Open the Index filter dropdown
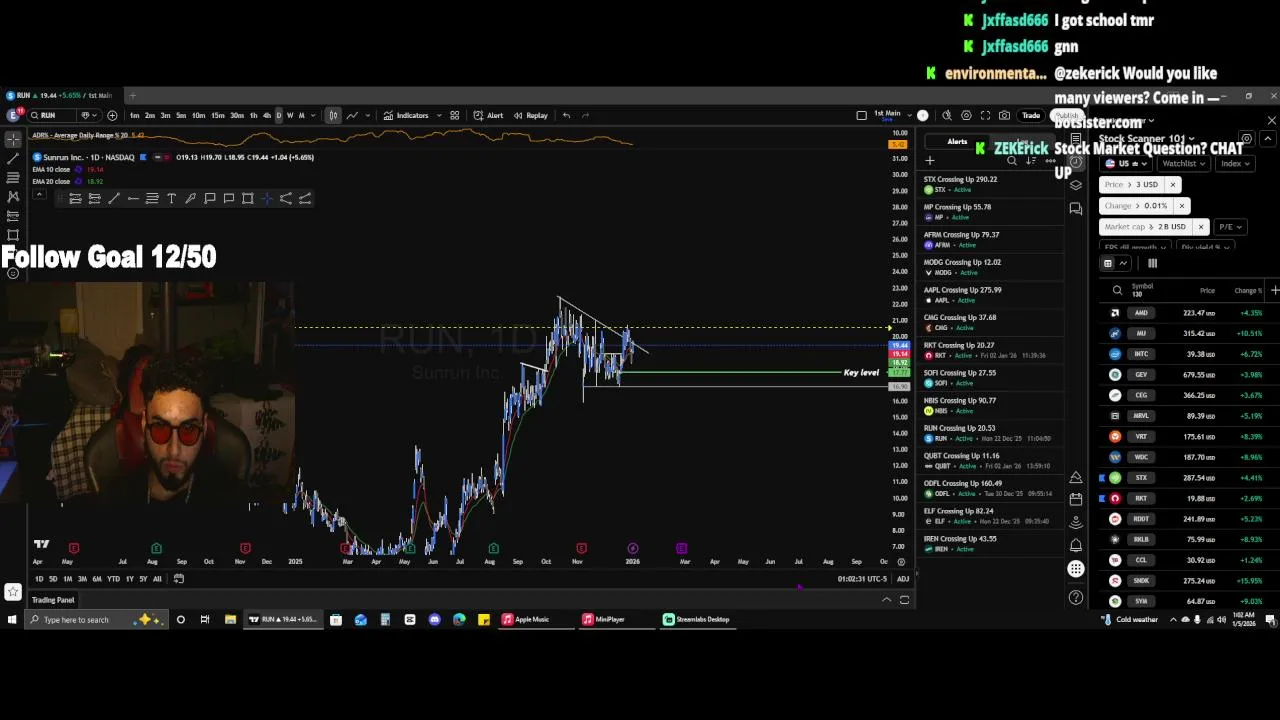The width and height of the screenshot is (1280, 720). [1234, 163]
